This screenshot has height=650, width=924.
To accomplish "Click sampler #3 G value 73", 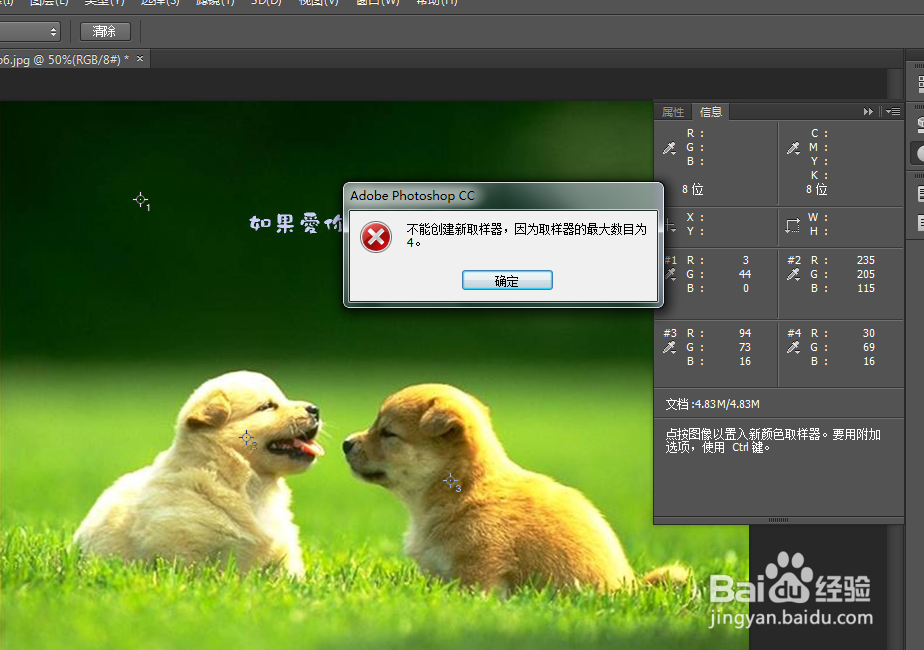I will pos(745,347).
